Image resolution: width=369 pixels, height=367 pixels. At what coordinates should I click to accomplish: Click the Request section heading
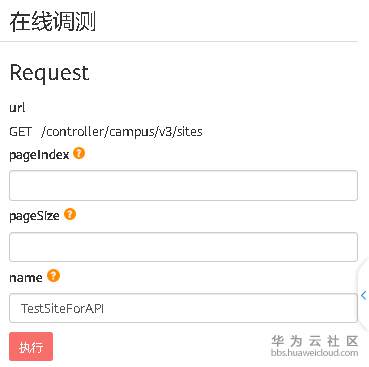(49, 73)
